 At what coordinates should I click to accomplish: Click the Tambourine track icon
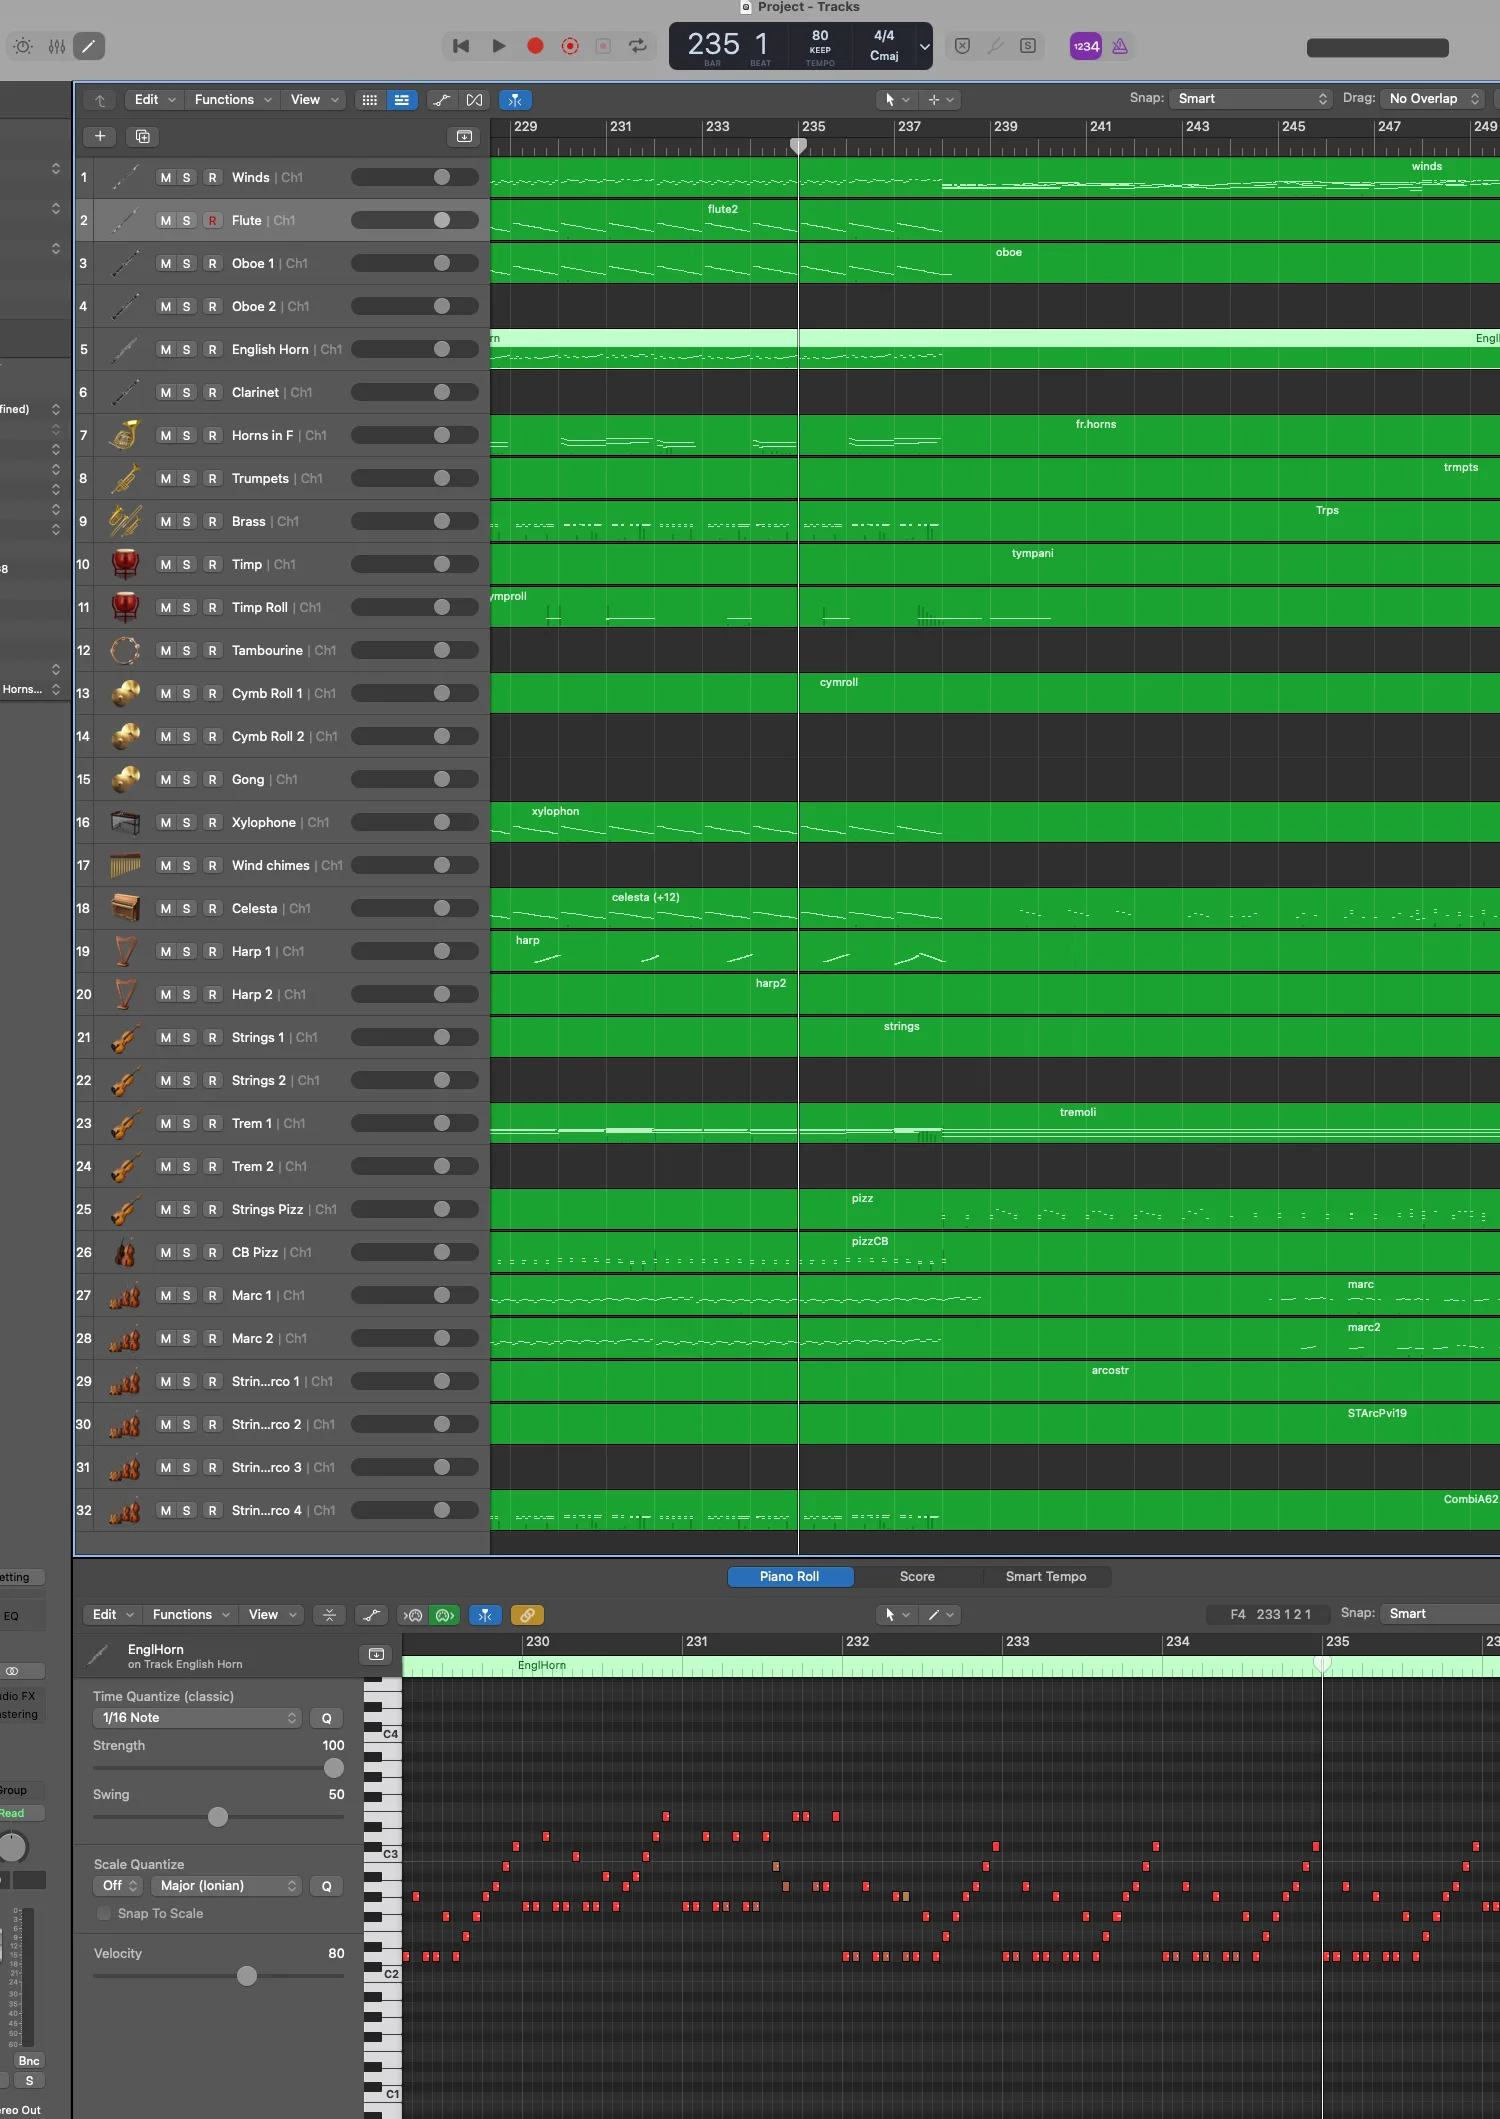(125, 651)
